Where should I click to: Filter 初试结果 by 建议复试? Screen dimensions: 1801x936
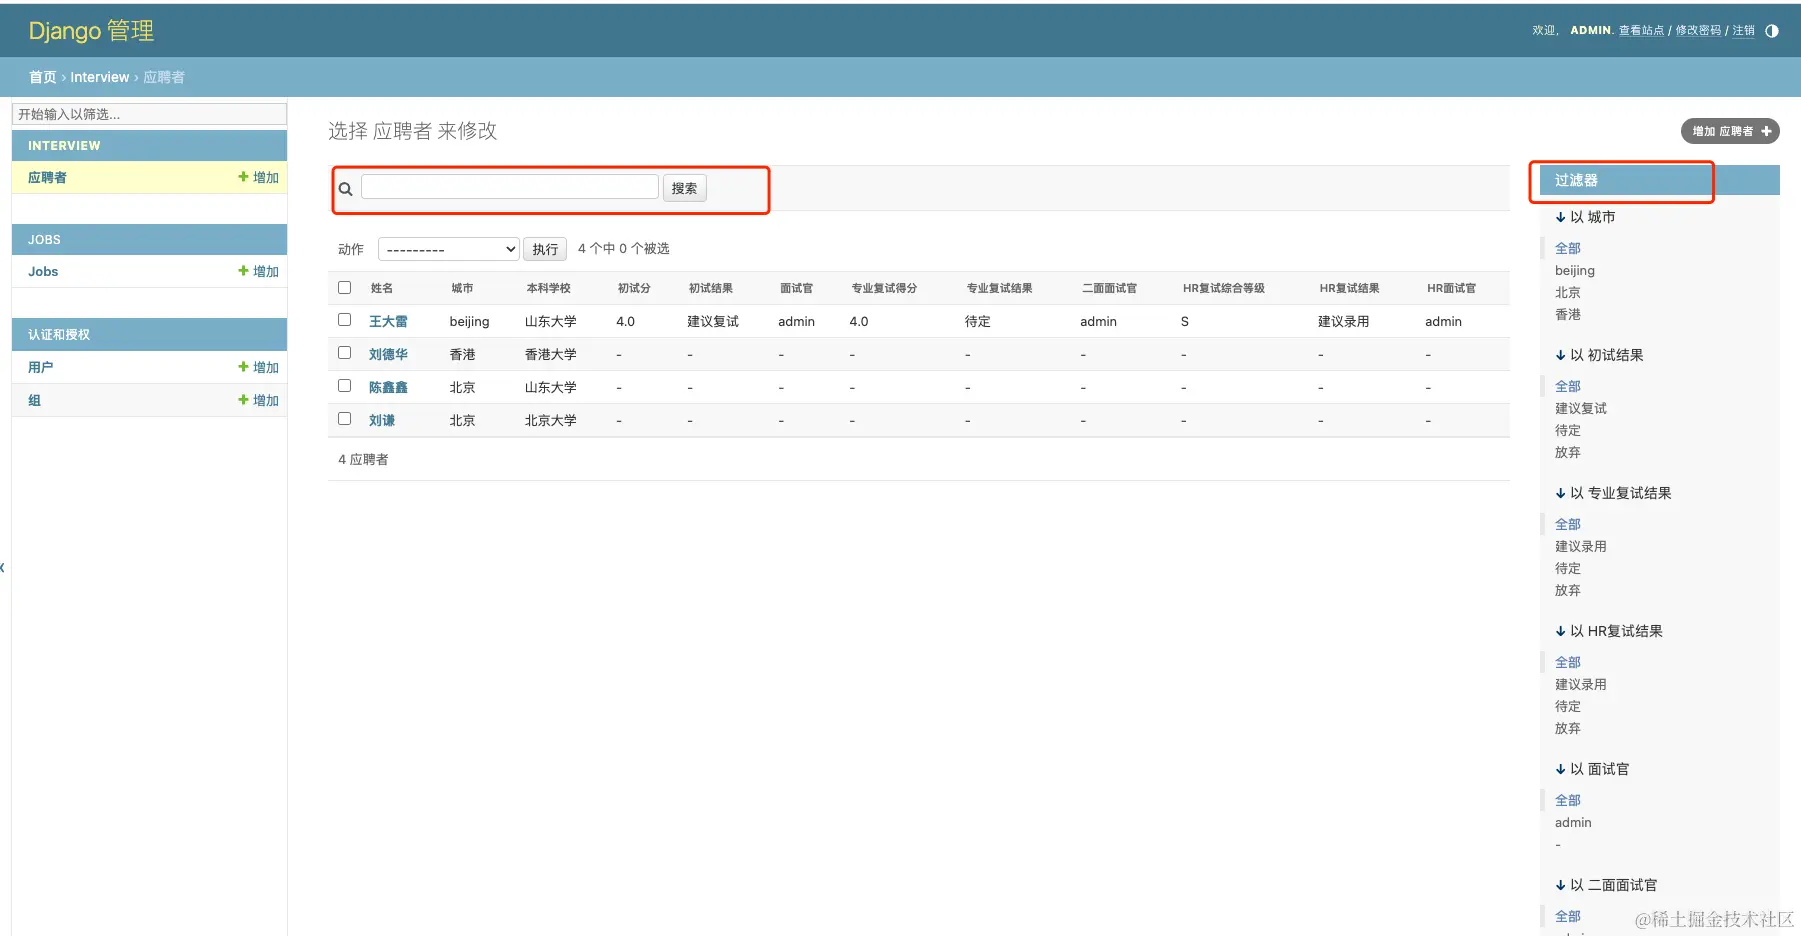click(x=1581, y=408)
